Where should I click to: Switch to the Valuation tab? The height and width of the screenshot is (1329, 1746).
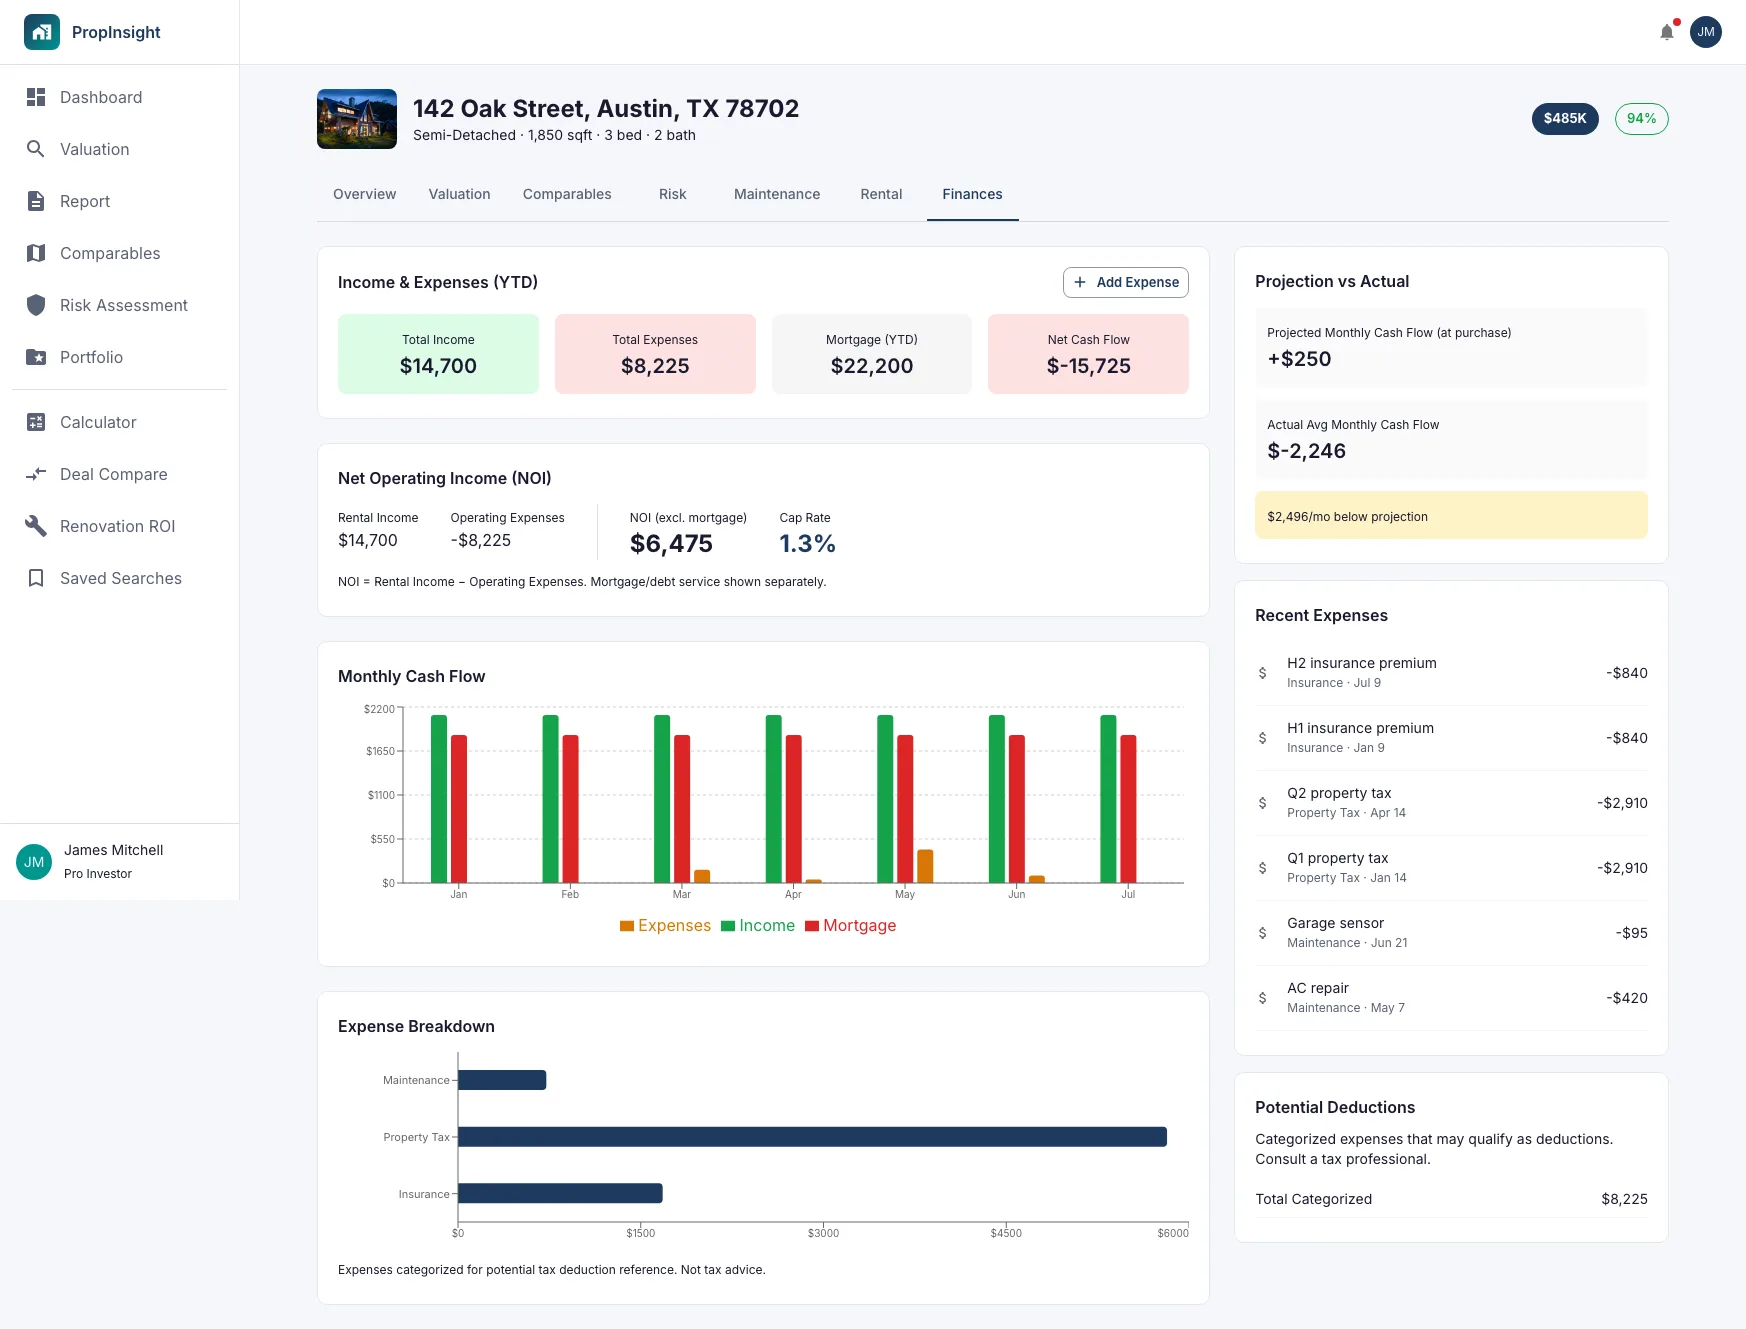point(459,194)
